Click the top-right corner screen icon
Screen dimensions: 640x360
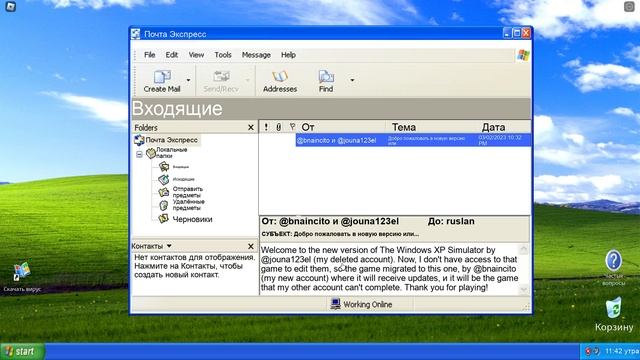pyautogui.click(x=629, y=6)
